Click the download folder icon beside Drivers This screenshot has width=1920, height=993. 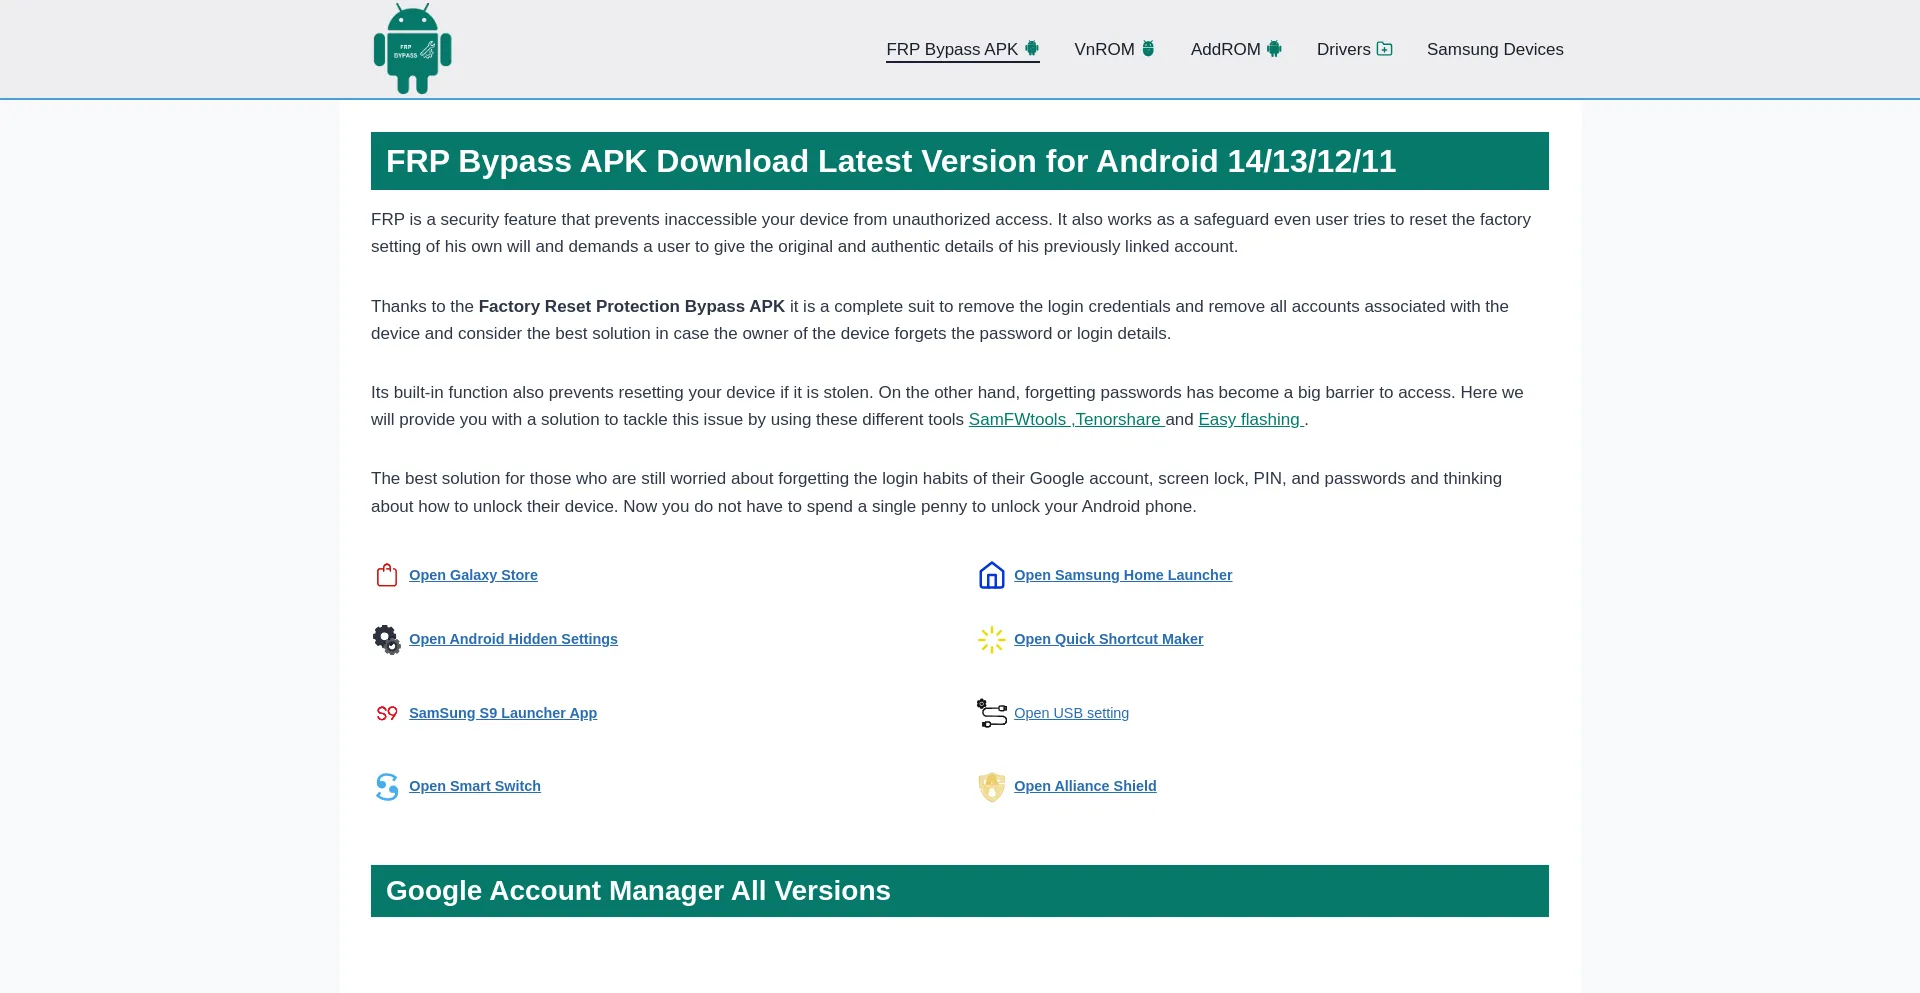point(1385,48)
